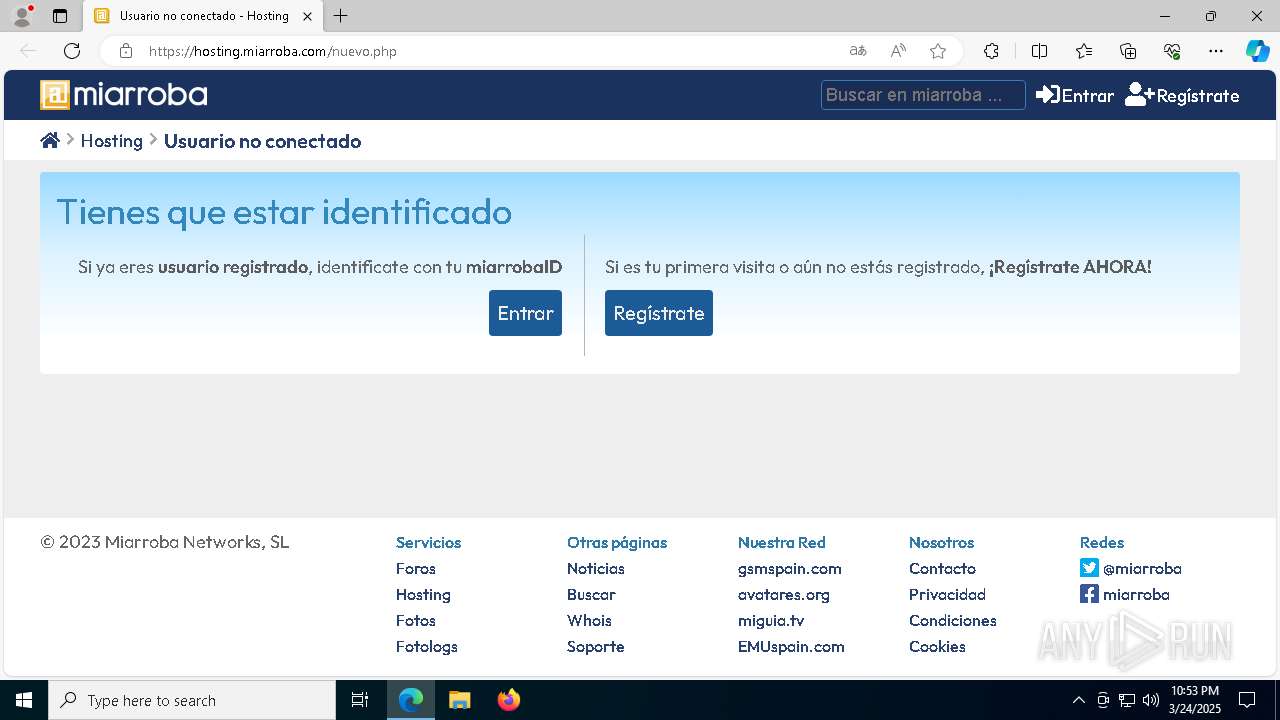Visit gsmspain.com link

[790, 568]
